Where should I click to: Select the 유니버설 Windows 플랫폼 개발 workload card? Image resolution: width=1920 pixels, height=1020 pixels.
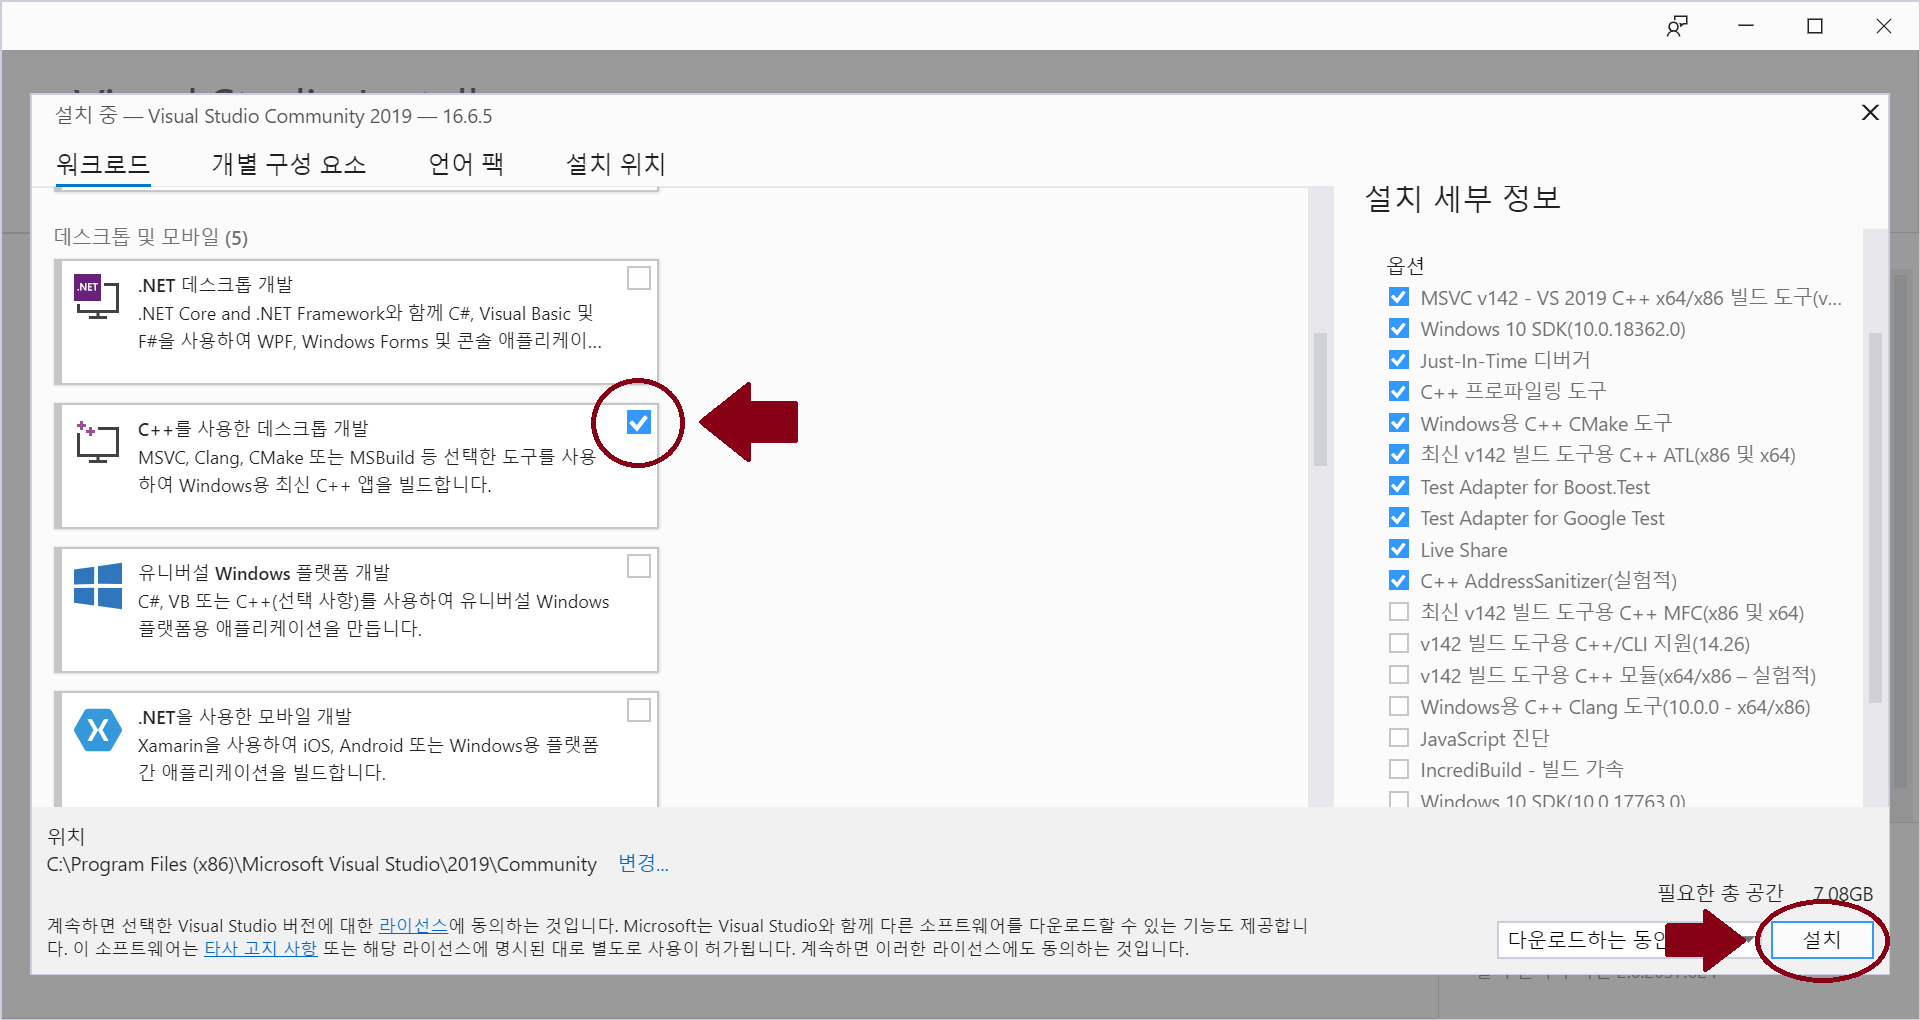click(356, 610)
